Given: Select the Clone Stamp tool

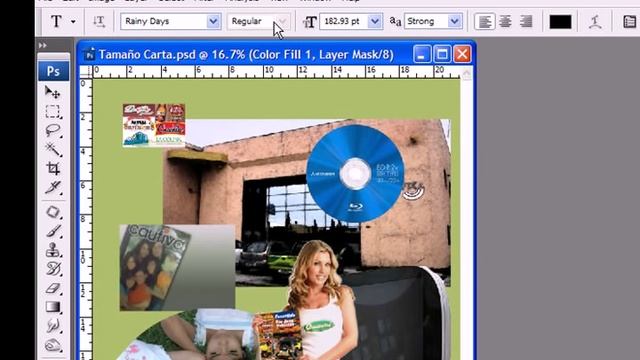Looking at the screenshot, I should (x=53, y=250).
